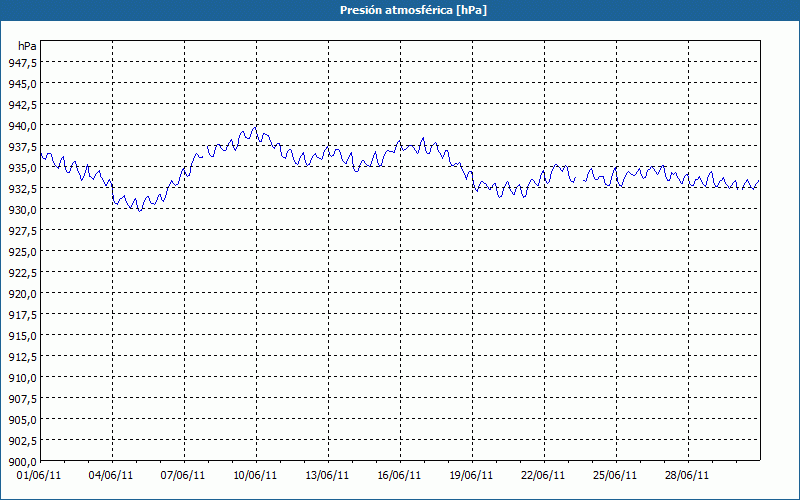Select the 920,0 y-axis label
The height and width of the screenshot is (500, 800).
click(x=22, y=294)
